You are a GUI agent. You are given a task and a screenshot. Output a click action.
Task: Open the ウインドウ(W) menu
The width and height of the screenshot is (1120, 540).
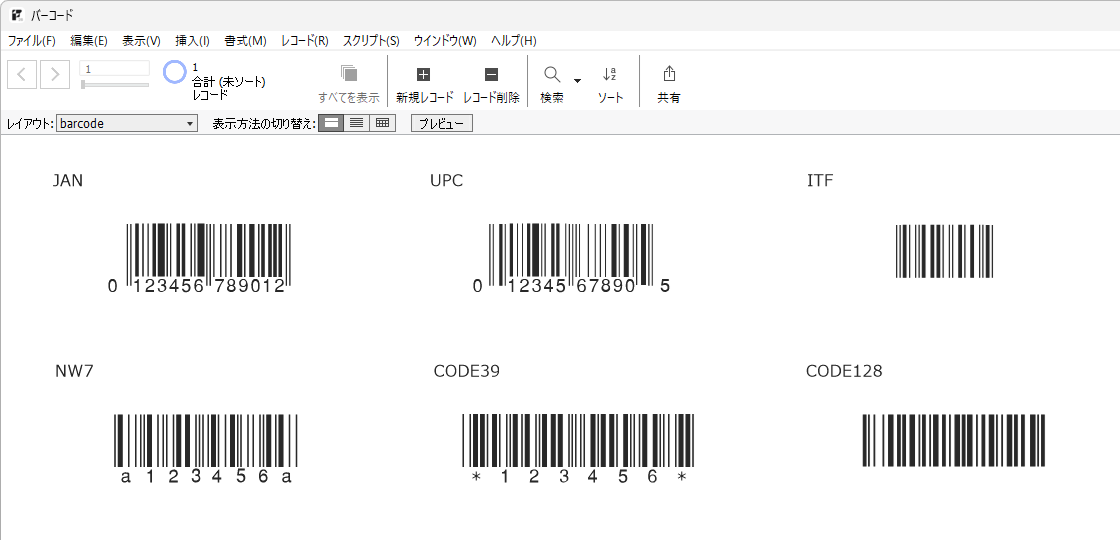pyautogui.click(x=445, y=41)
